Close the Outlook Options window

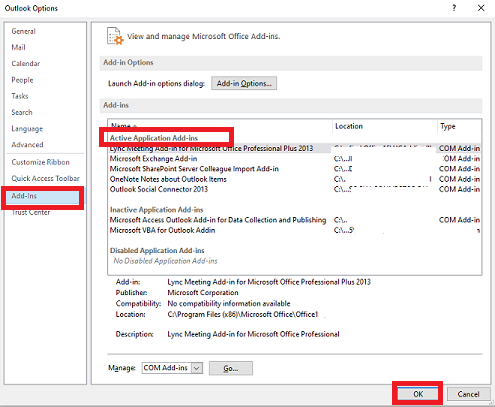tap(481, 8)
